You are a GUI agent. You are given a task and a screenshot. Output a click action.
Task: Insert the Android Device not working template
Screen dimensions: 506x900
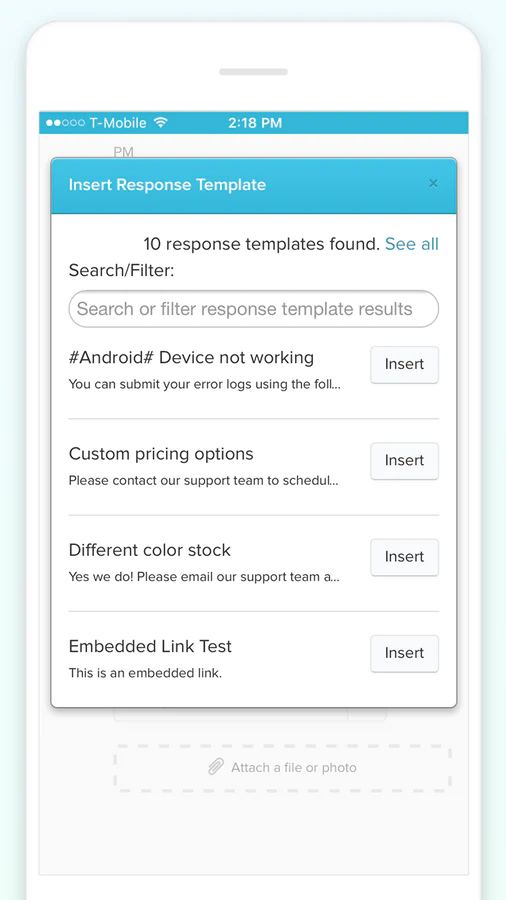404,364
